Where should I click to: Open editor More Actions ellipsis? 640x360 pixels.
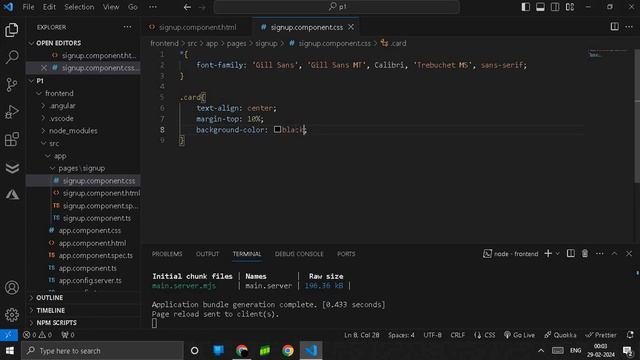click(x=629, y=27)
